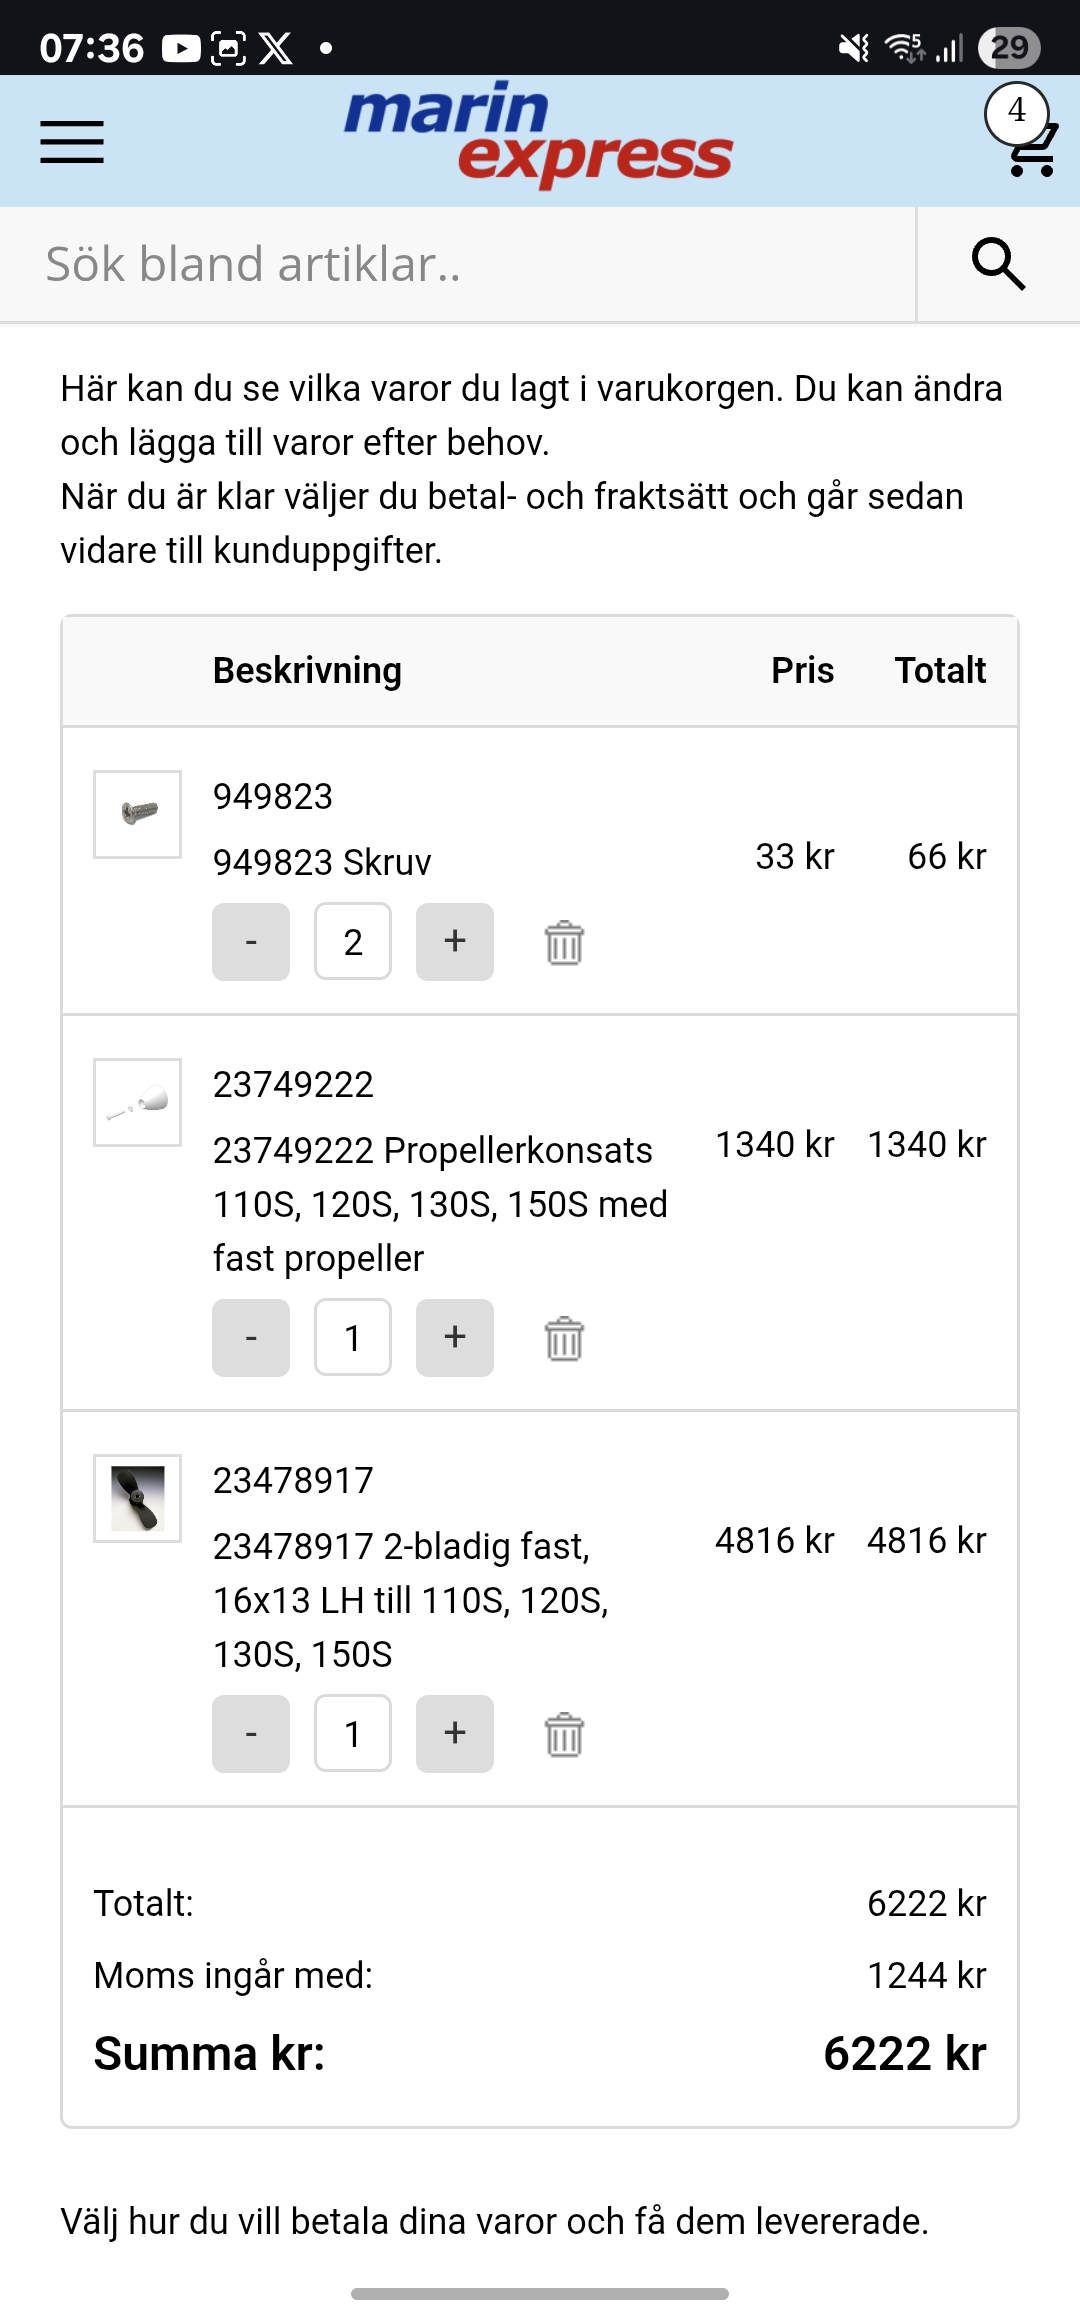The width and height of the screenshot is (1080, 2316).
Task: Edit the quantity field for Skruv
Action: coord(353,942)
